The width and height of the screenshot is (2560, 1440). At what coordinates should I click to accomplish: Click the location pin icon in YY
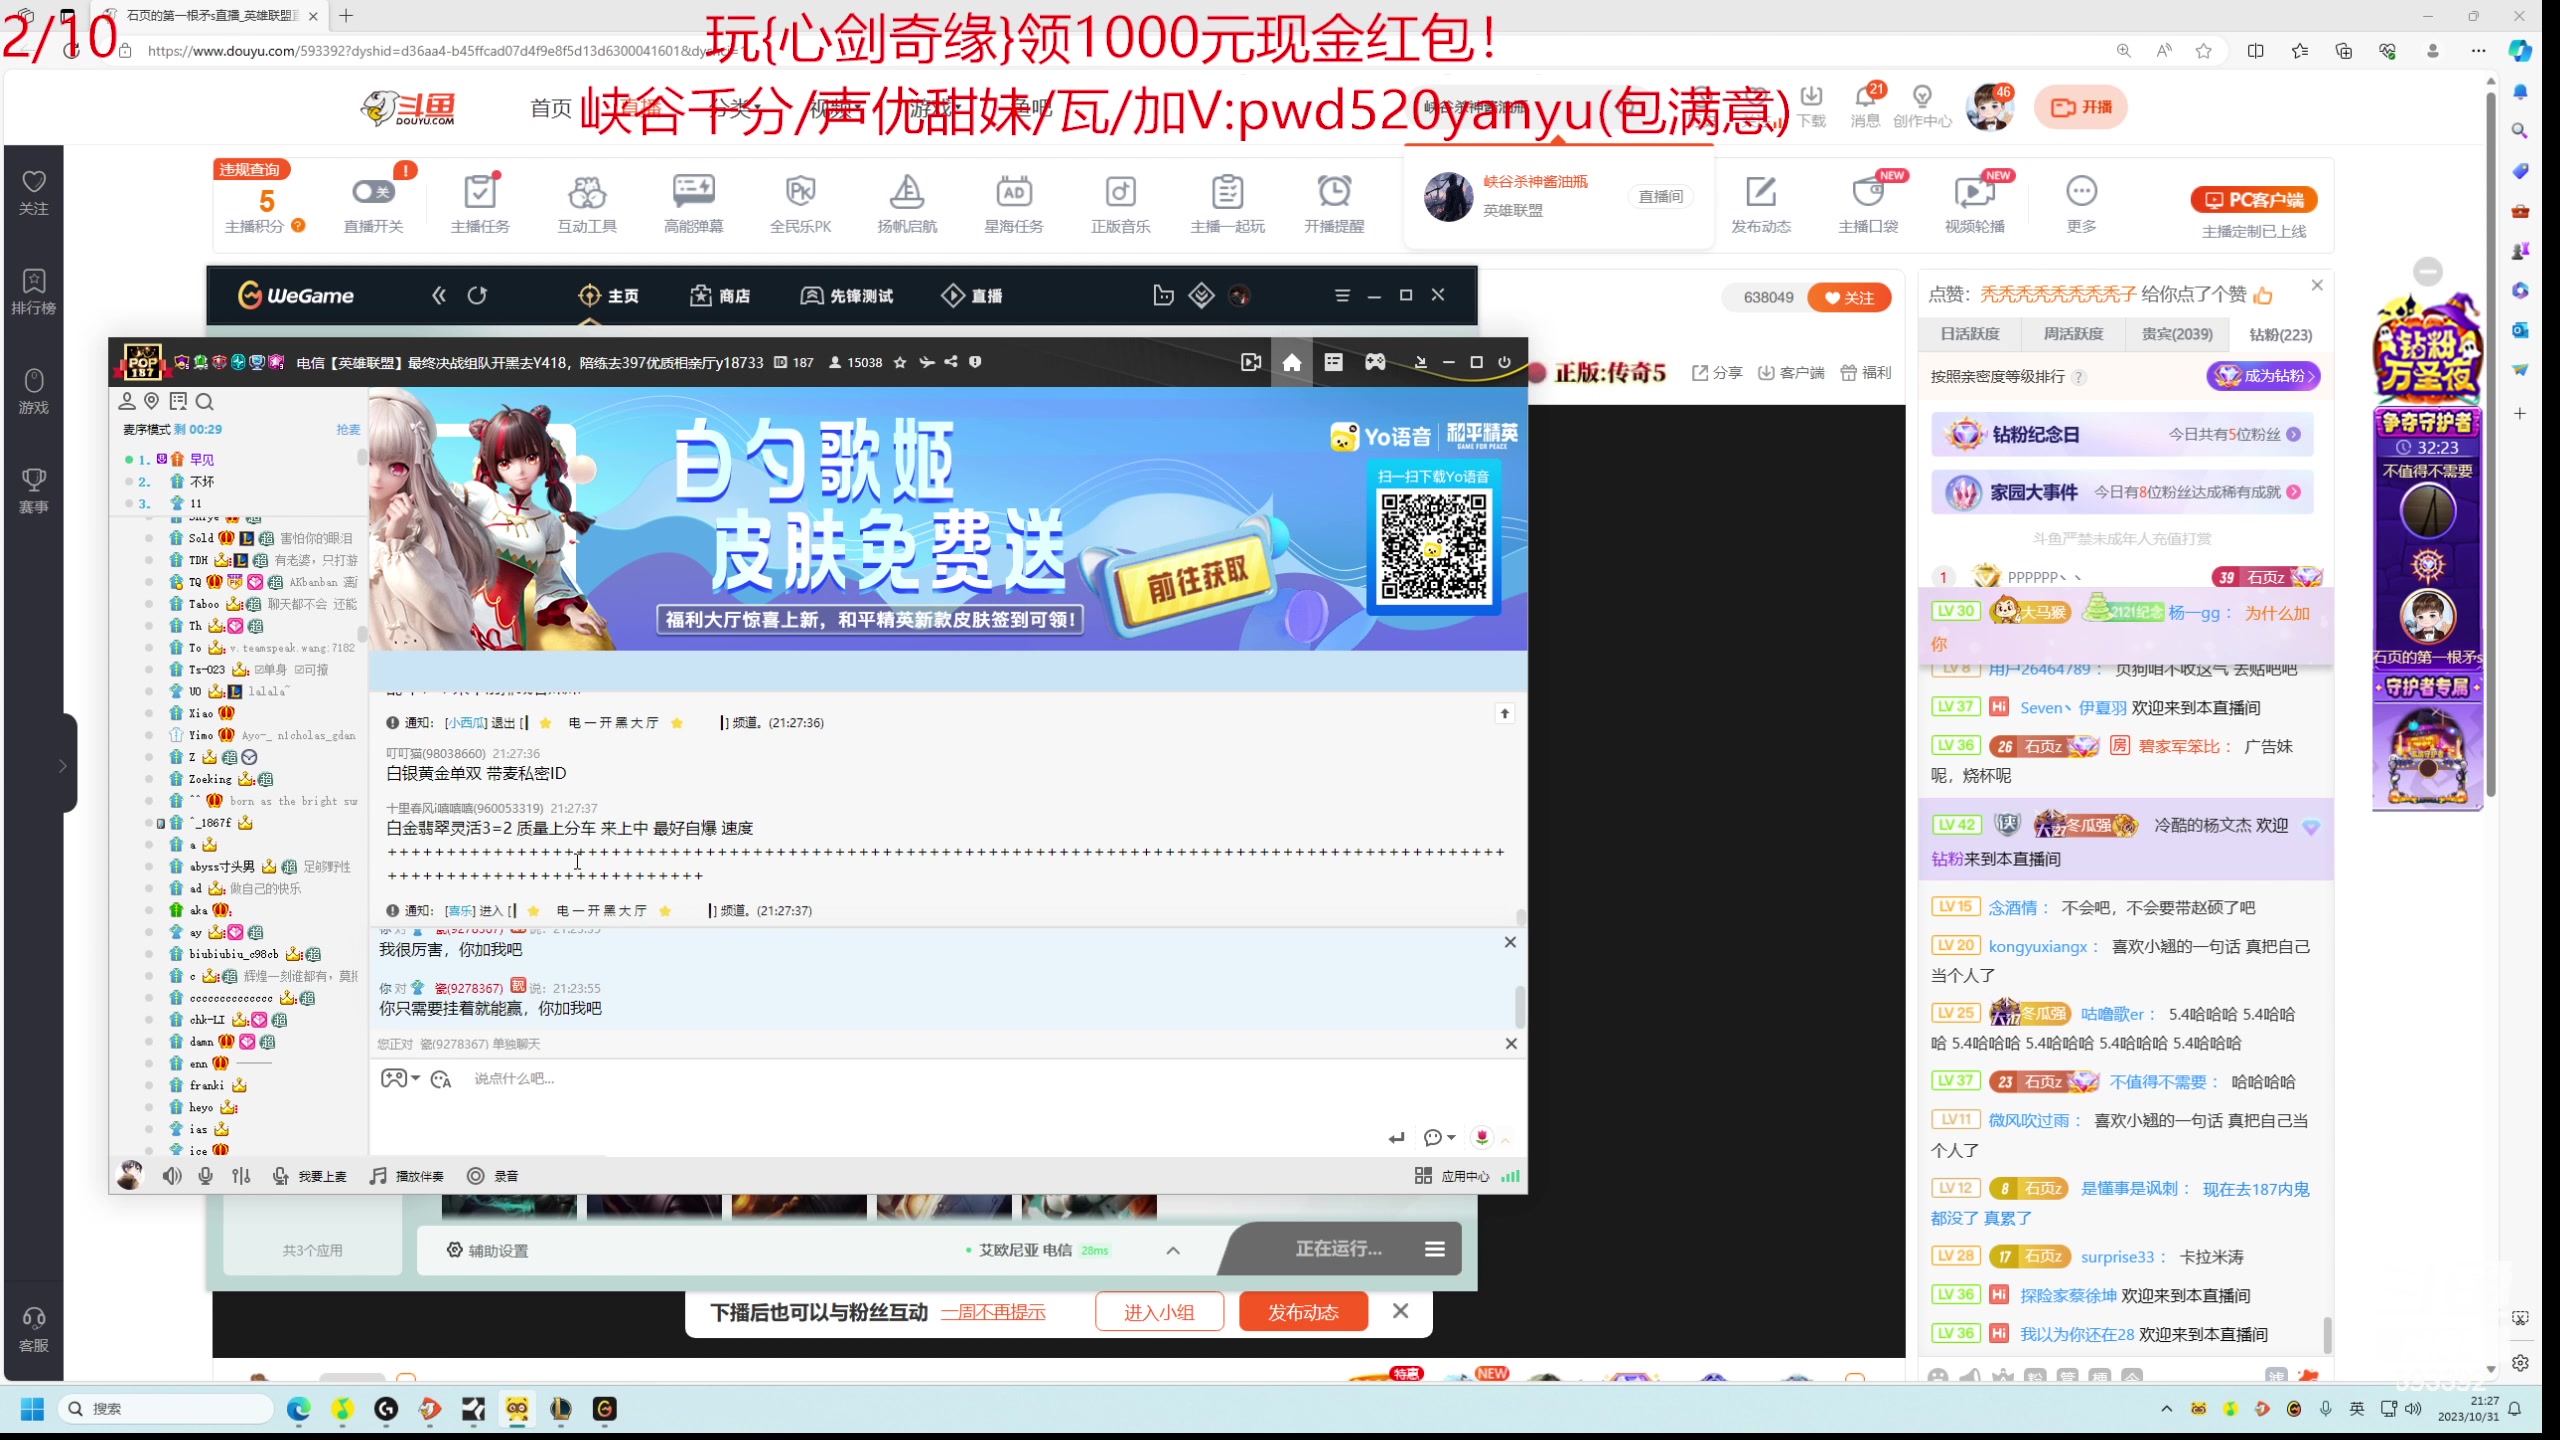[x=152, y=401]
